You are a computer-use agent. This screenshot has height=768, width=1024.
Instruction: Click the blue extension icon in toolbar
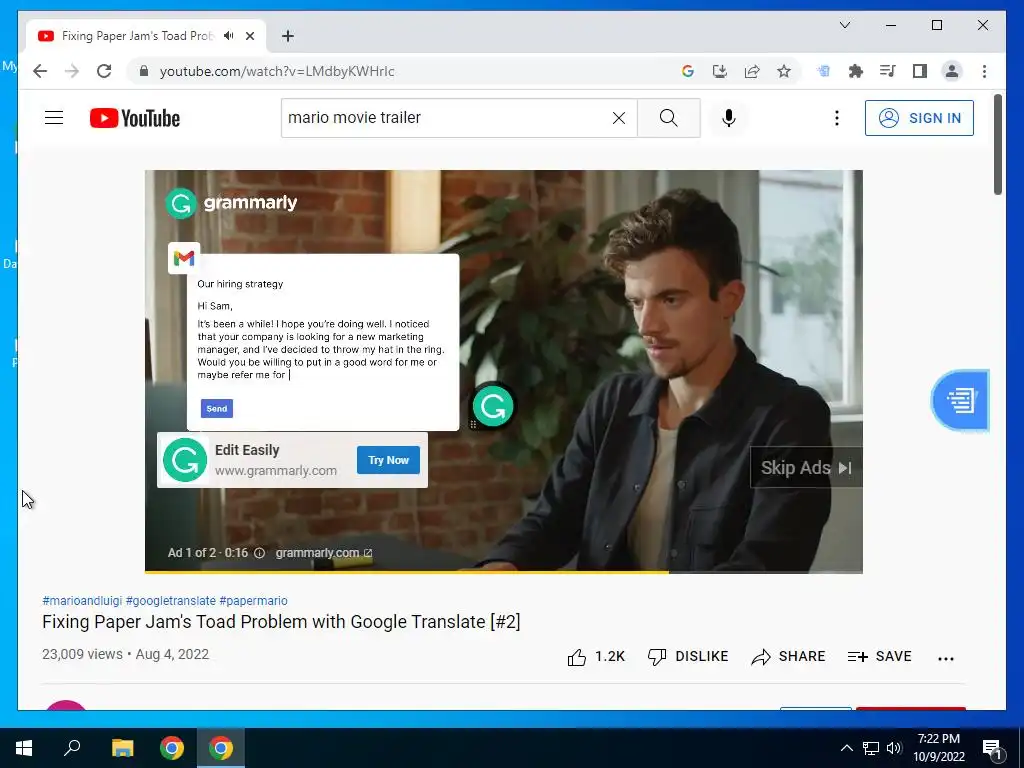pos(824,71)
